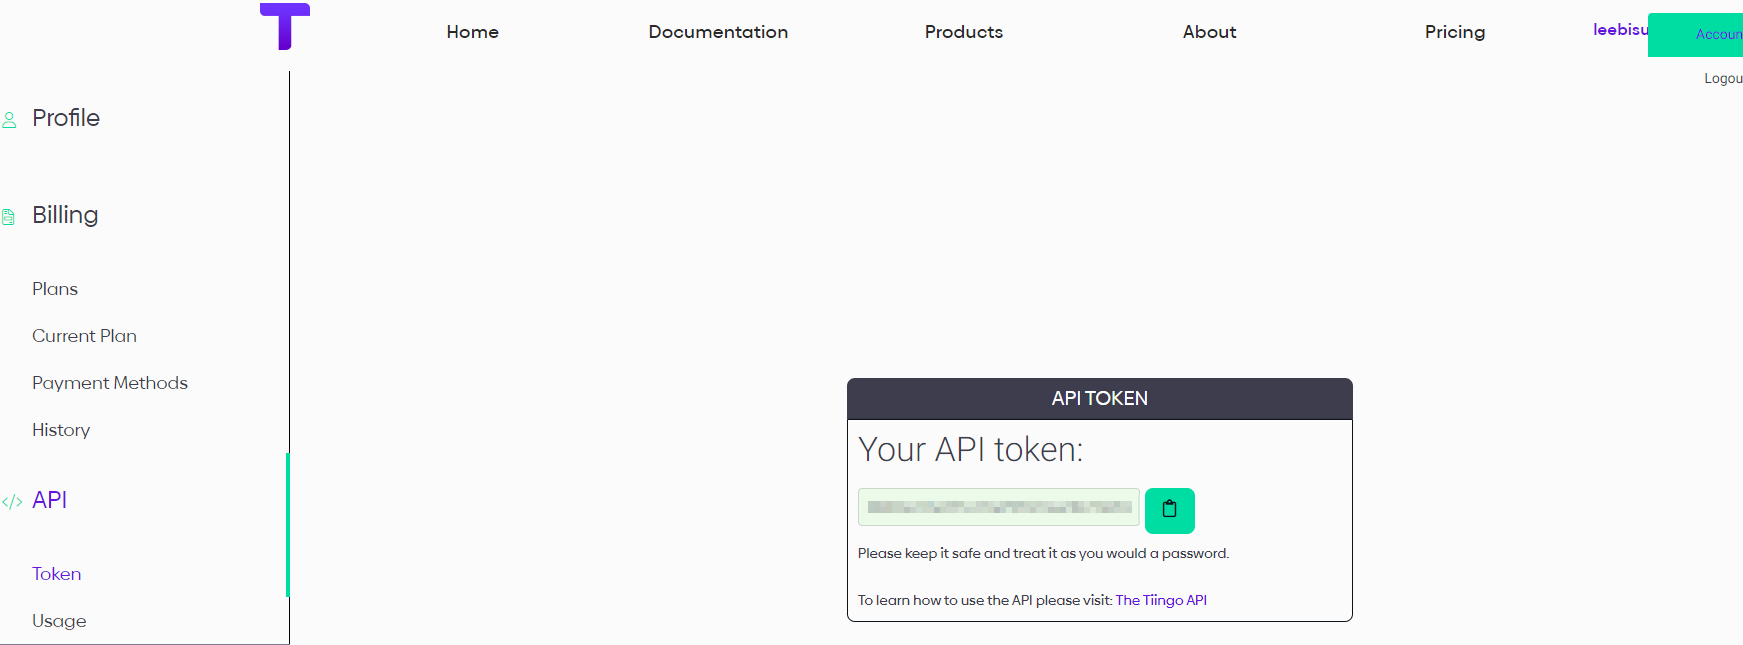View the Current Plan page

[x=84, y=336]
